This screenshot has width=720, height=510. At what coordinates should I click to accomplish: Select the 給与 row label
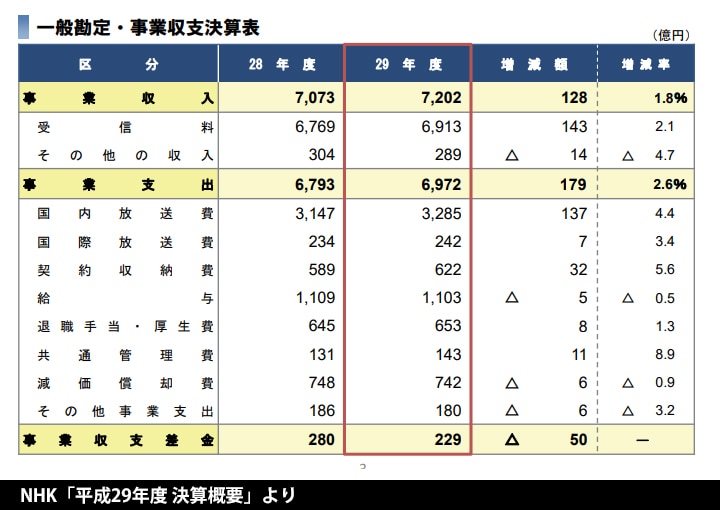click(125, 298)
